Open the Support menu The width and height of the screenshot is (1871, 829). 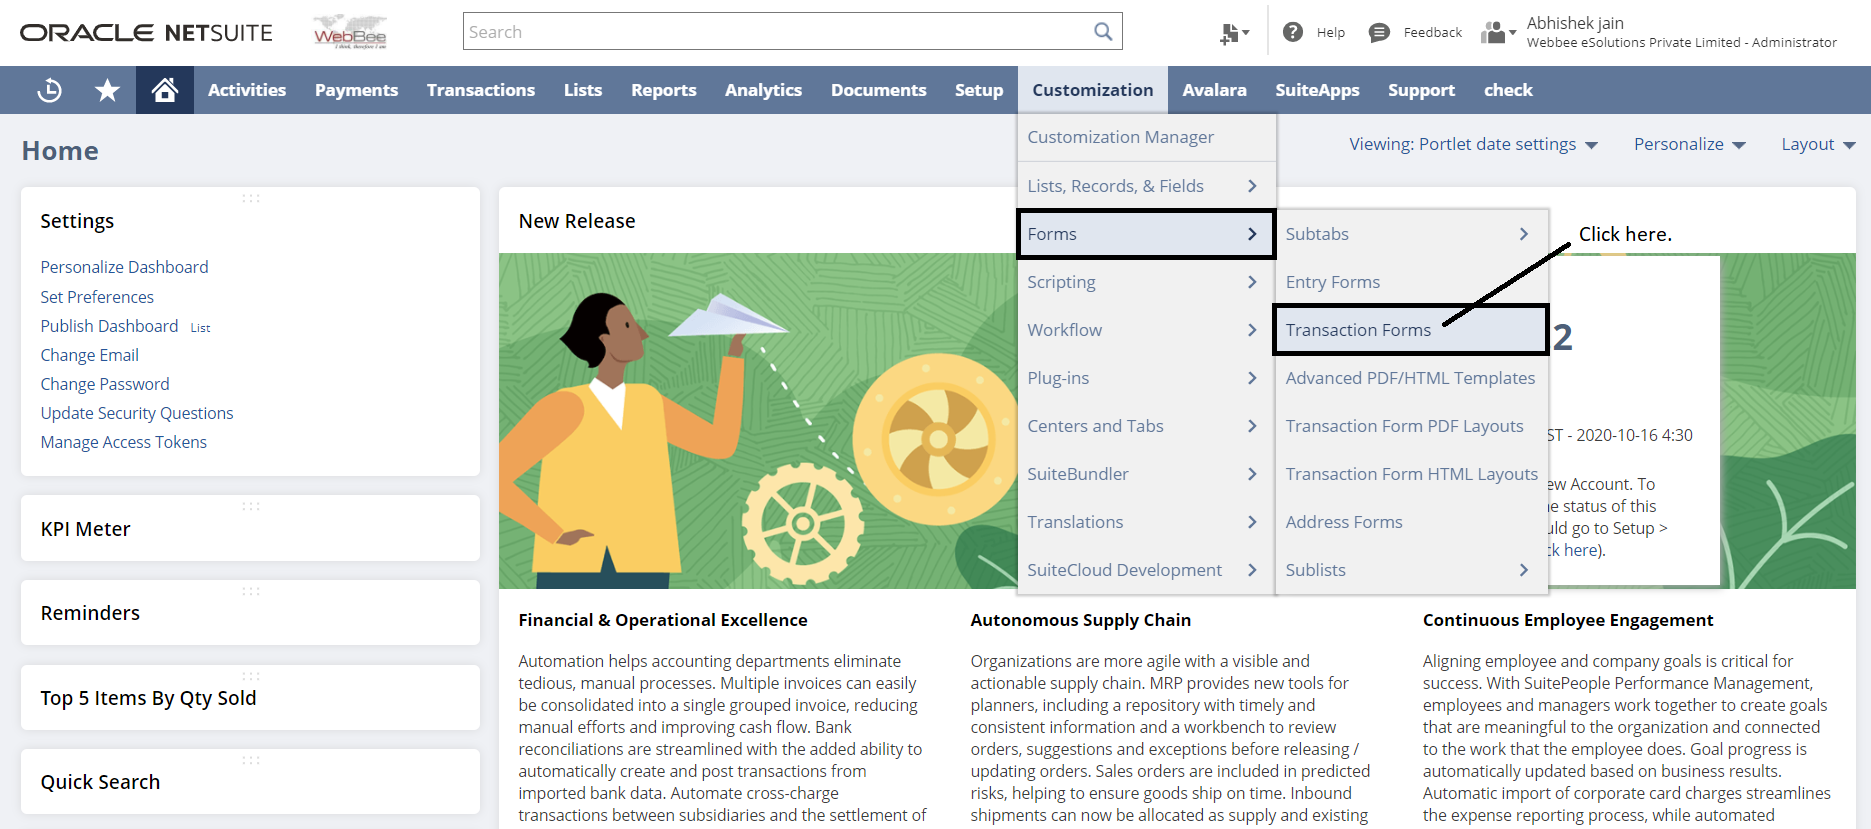click(1421, 90)
